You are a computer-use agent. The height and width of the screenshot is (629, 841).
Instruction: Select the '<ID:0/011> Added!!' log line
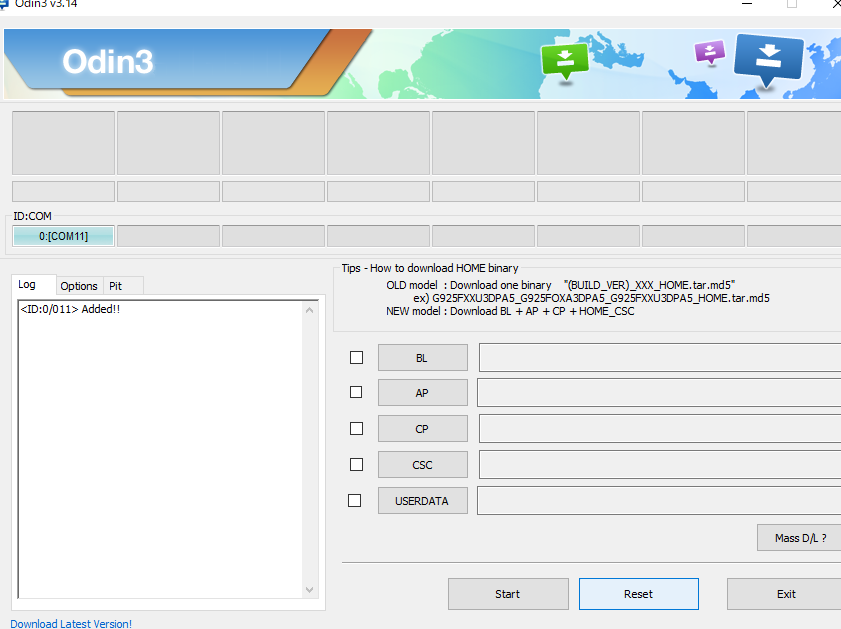tap(70, 309)
